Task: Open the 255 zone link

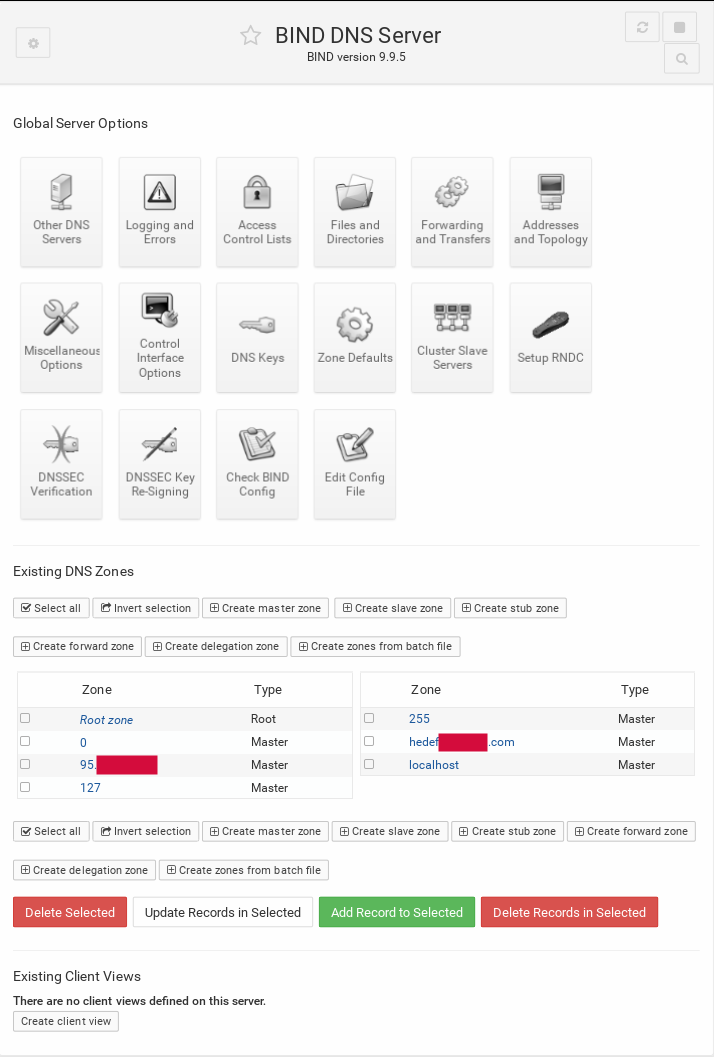Action: click(x=419, y=719)
